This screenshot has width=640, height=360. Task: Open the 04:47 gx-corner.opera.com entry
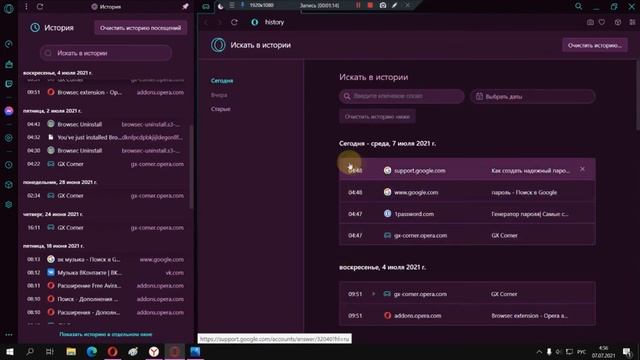coord(467,235)
